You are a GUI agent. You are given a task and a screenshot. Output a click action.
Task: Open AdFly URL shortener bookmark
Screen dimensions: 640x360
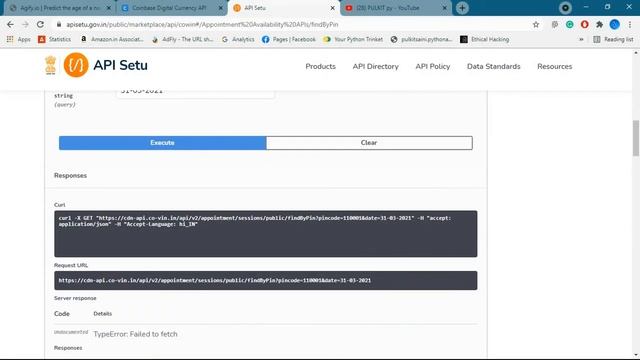182,40
